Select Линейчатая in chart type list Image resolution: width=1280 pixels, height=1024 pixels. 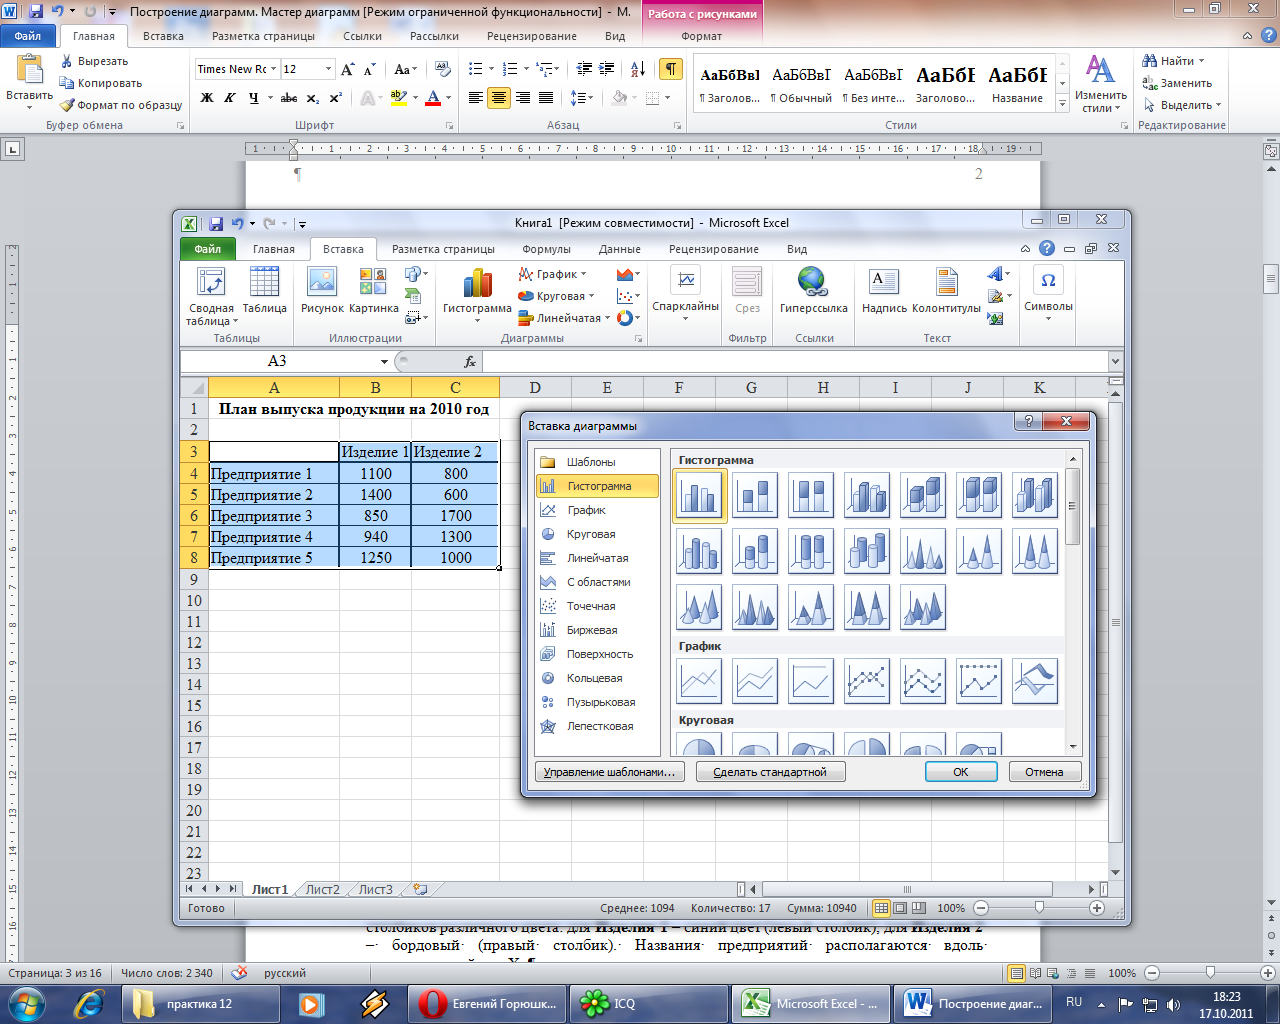(x=598, y=558)
